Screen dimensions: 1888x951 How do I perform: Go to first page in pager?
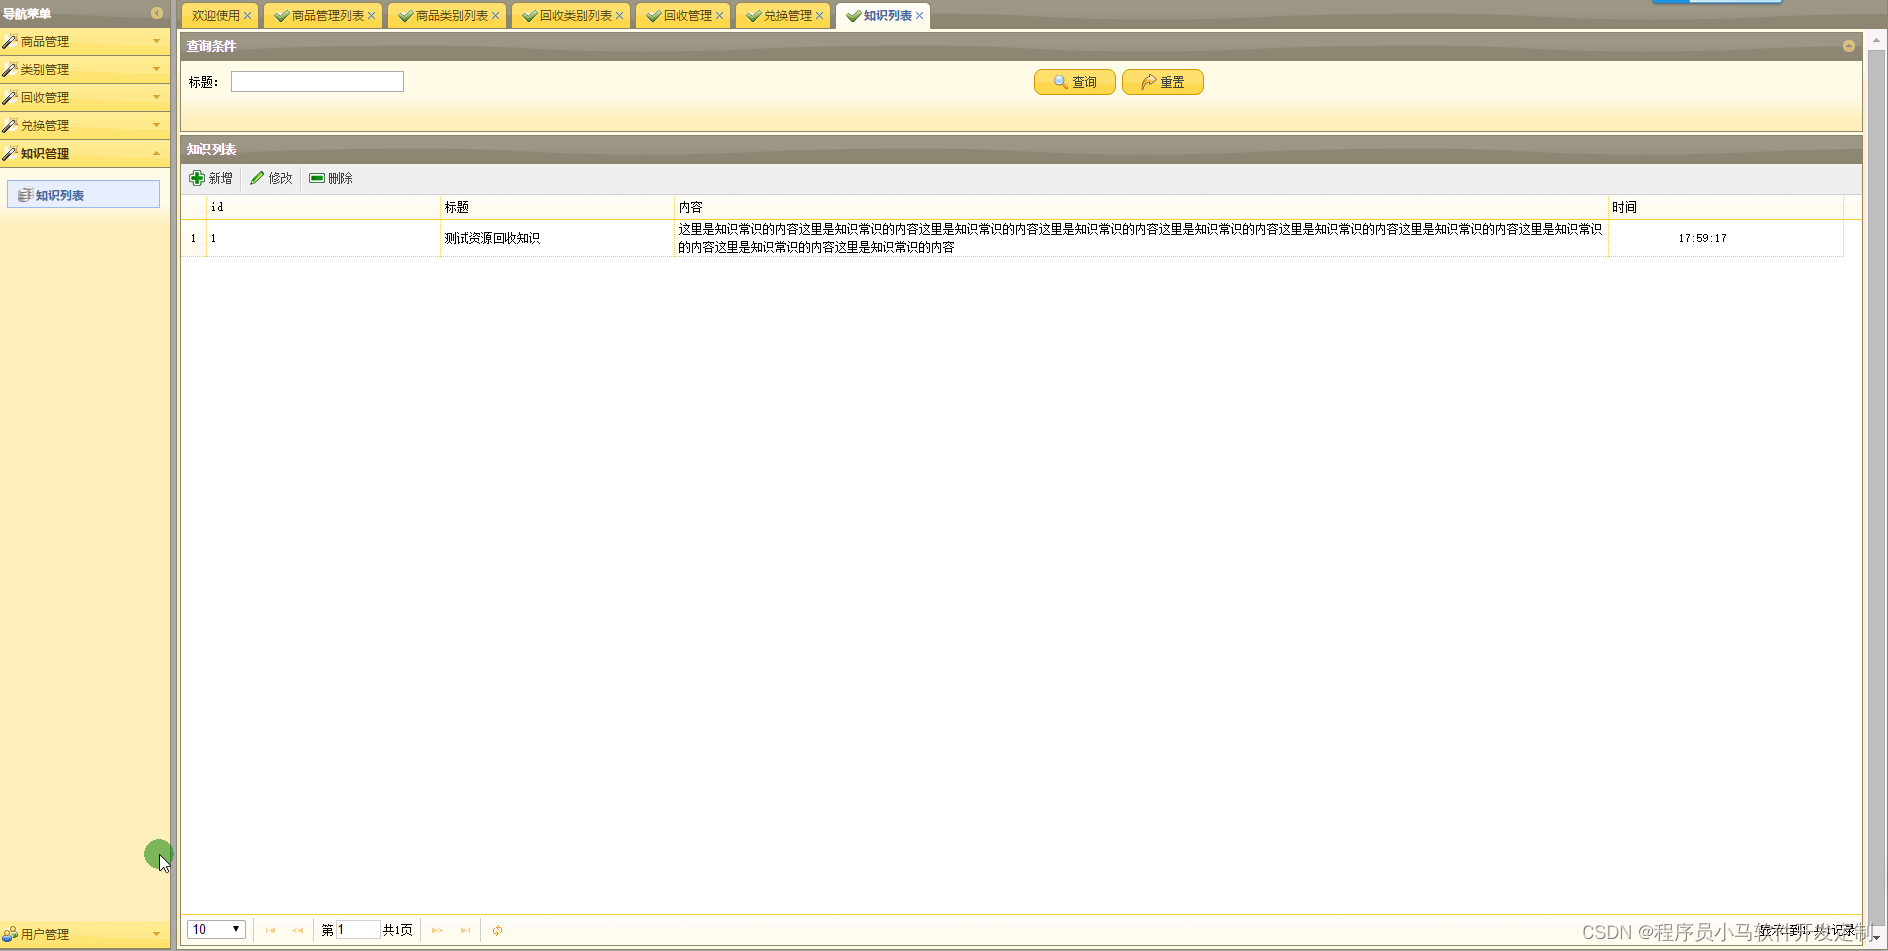tap(270, 930)
